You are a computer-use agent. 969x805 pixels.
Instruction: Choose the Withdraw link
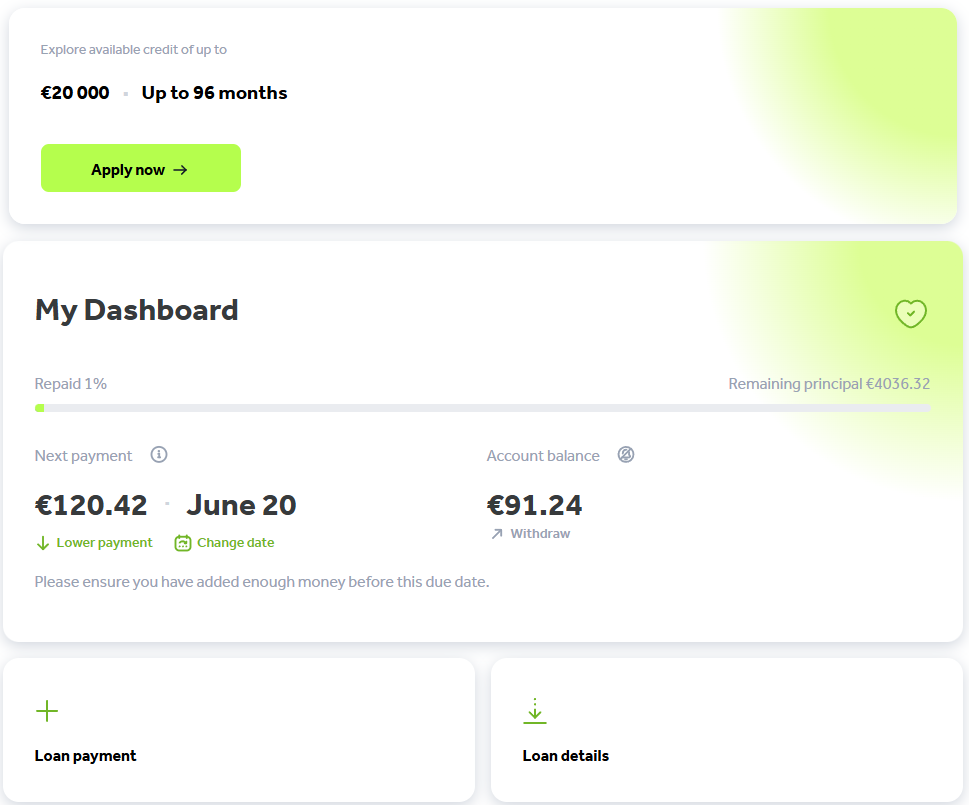pyautogui.click(x=540, y=534)
